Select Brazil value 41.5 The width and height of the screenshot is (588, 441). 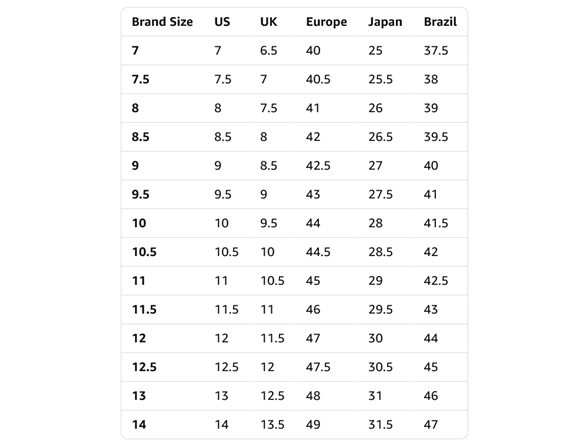436,224
